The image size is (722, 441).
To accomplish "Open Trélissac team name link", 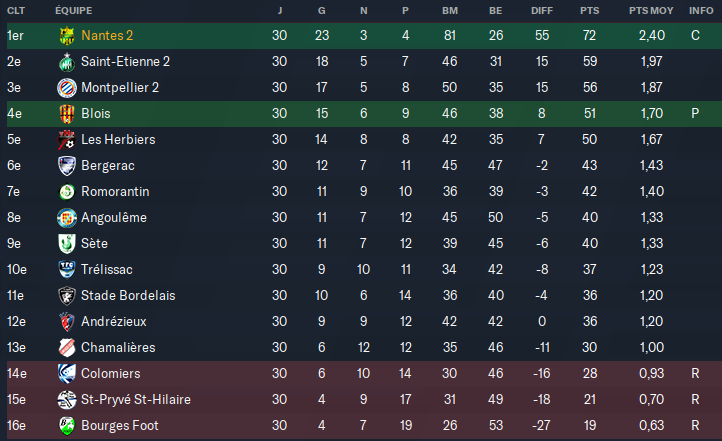I will pos(107,269).
